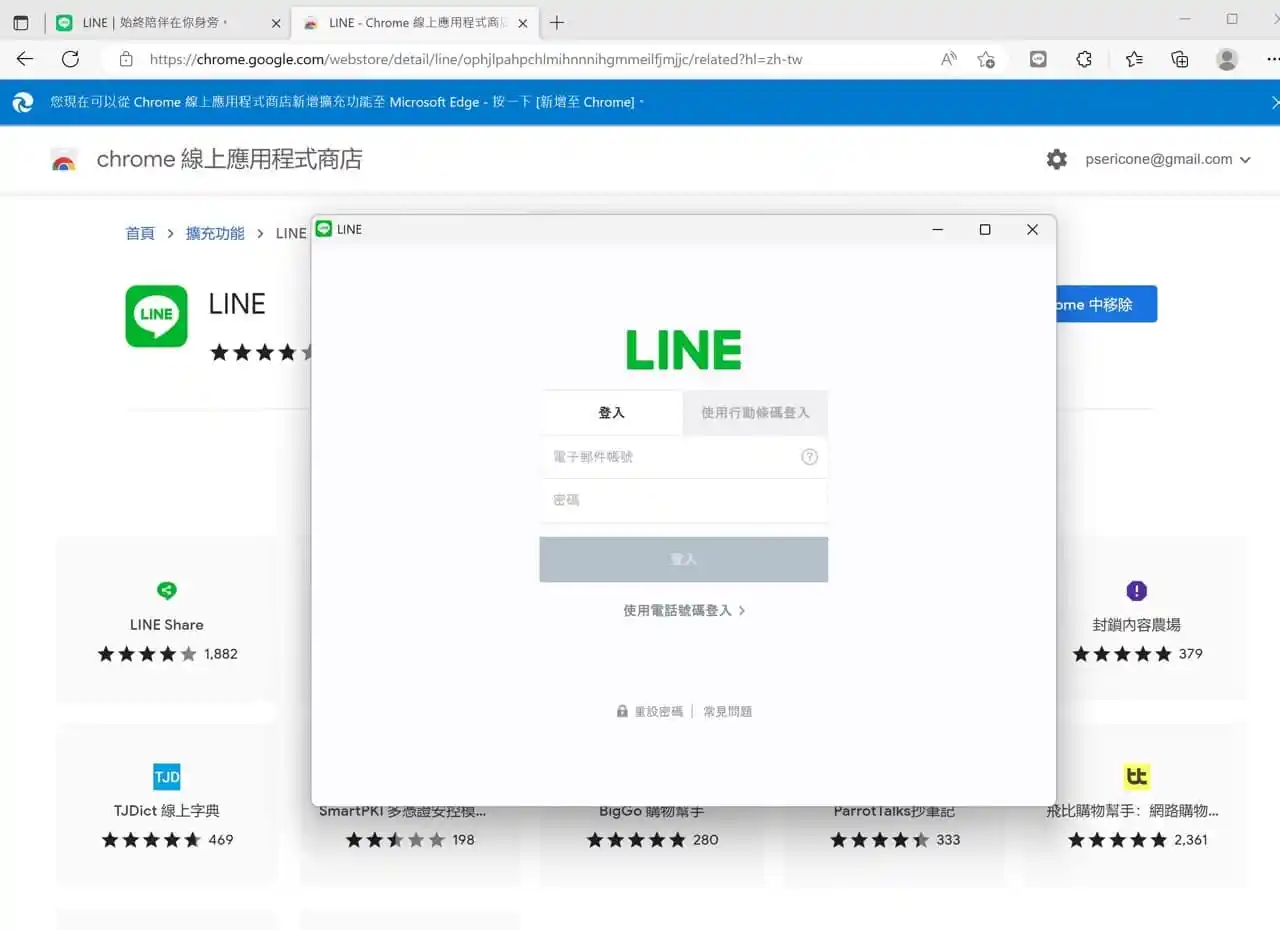Click the 飛比購物幫手 yellow icon
The image size is (1280, 930).
[x=1137, y=777]
